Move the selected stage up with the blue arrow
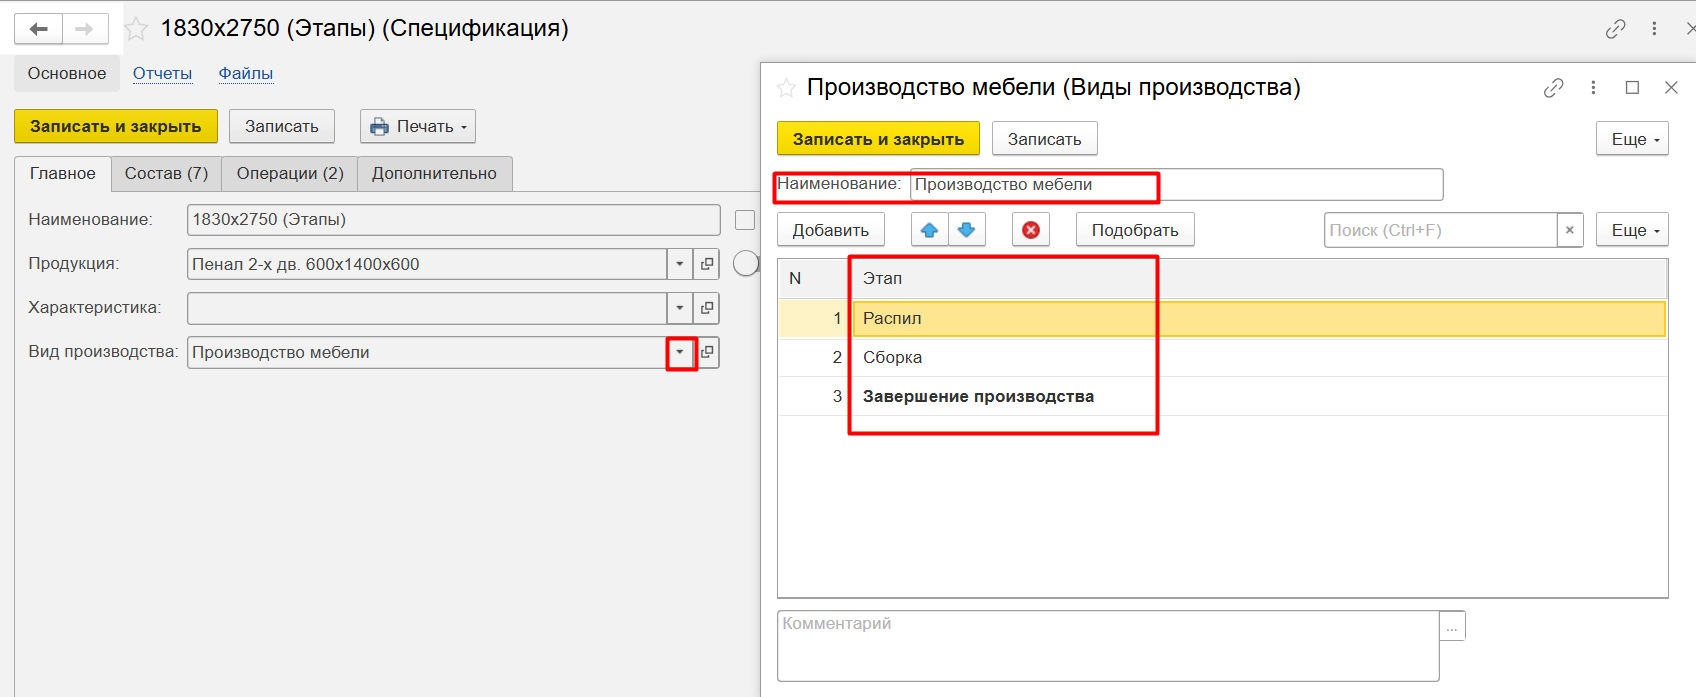 tap(929, 230)
